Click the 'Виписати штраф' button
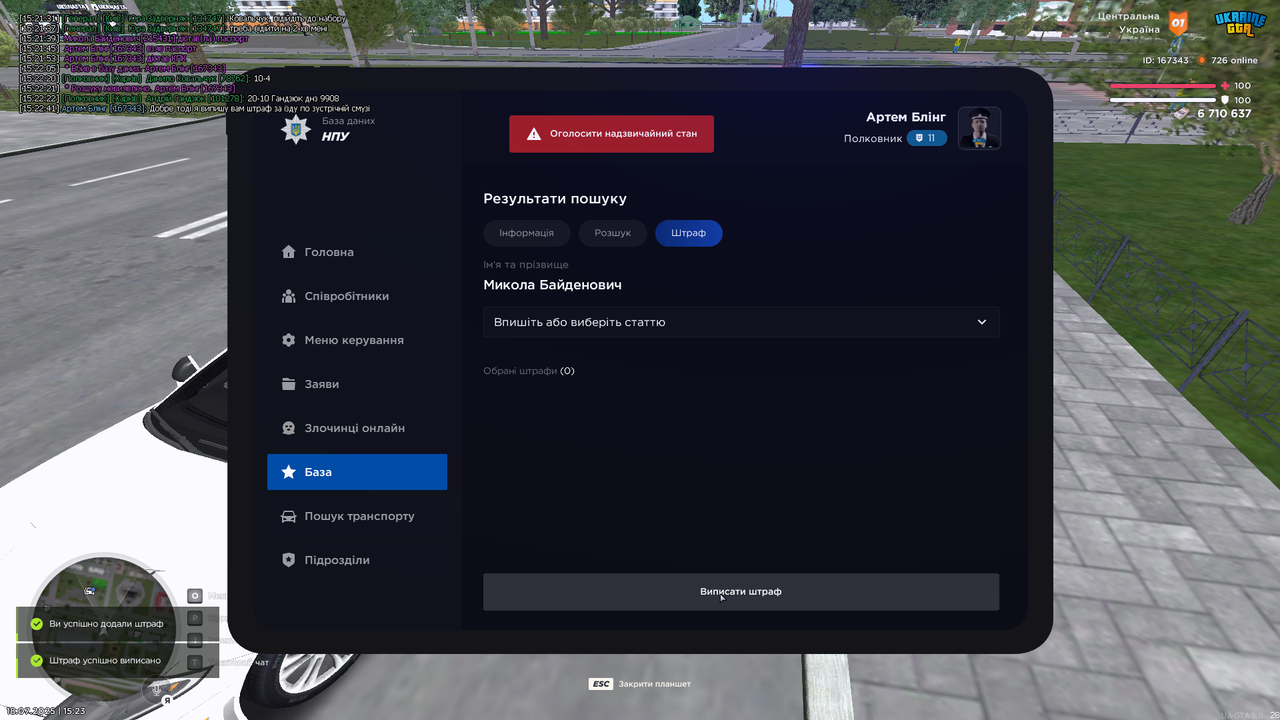Image resolution: width=1280 pixels, height=720 pixels. [741, 592]
